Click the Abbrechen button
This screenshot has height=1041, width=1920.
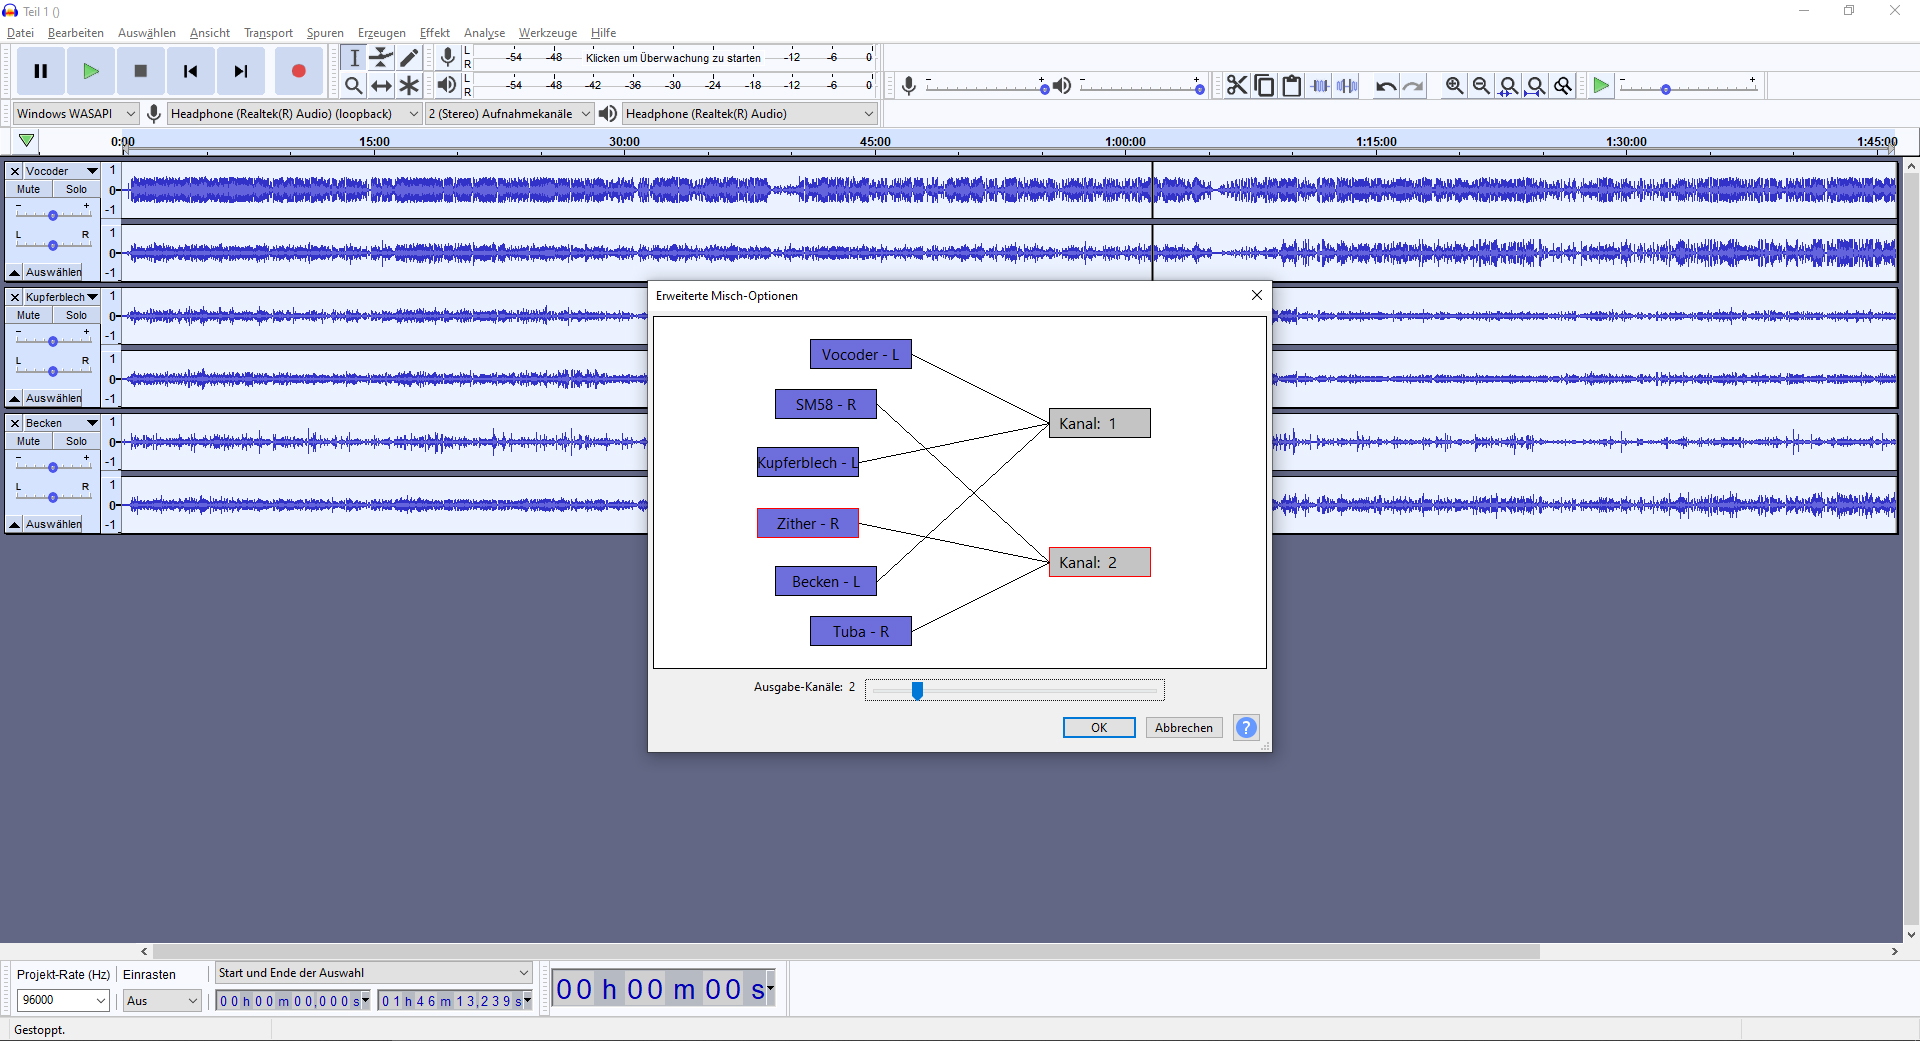point(1183,728)
